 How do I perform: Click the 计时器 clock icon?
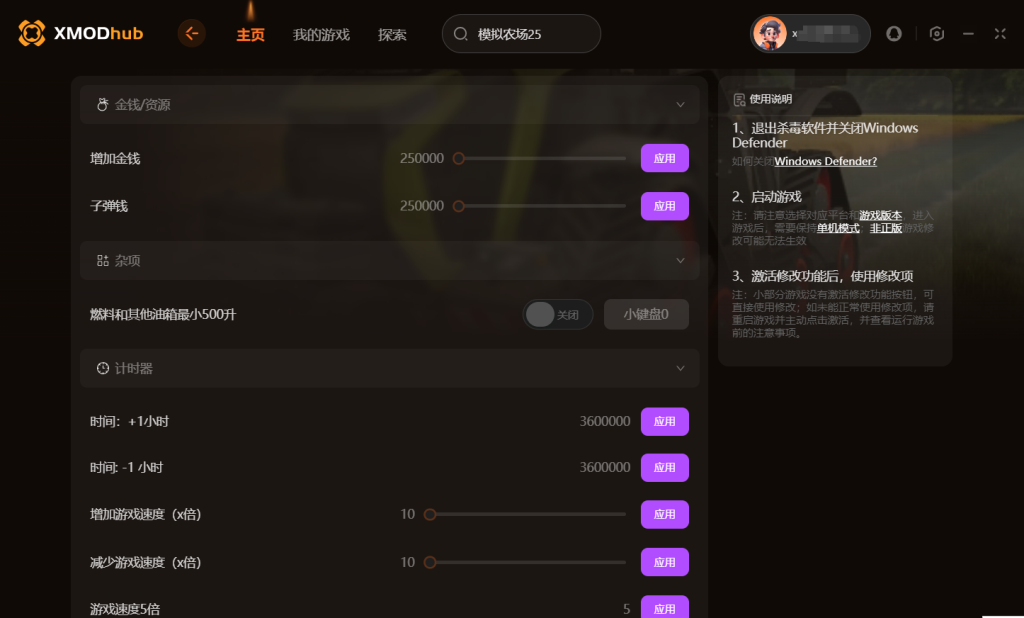pos(103,368)
